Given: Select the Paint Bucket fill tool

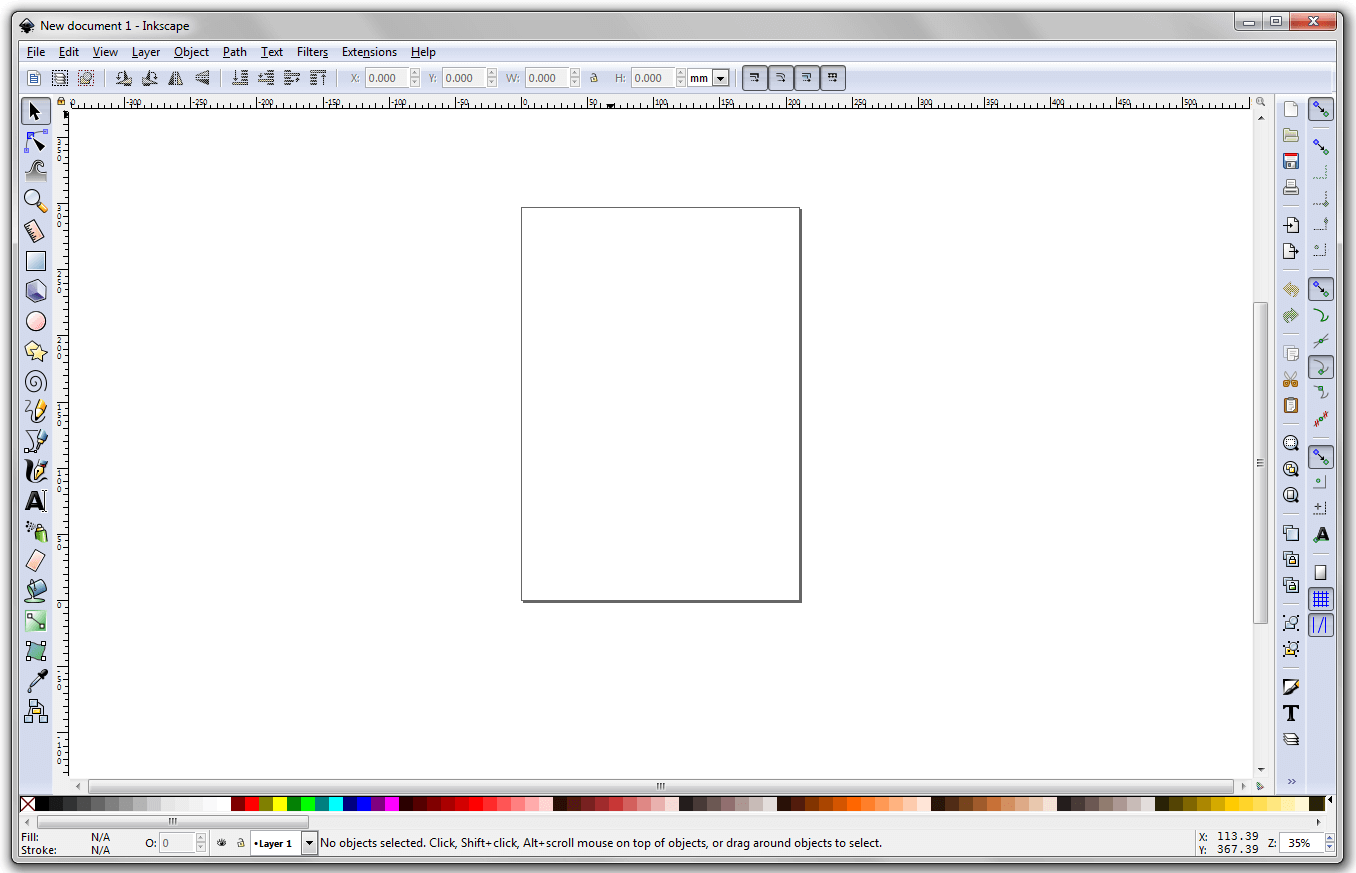Looking at the screenshot, I should (36, 591).
